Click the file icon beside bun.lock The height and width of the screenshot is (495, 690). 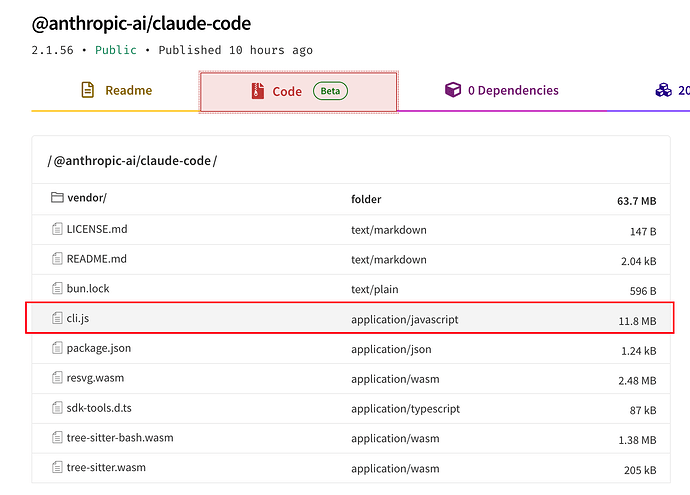point(57,289)
